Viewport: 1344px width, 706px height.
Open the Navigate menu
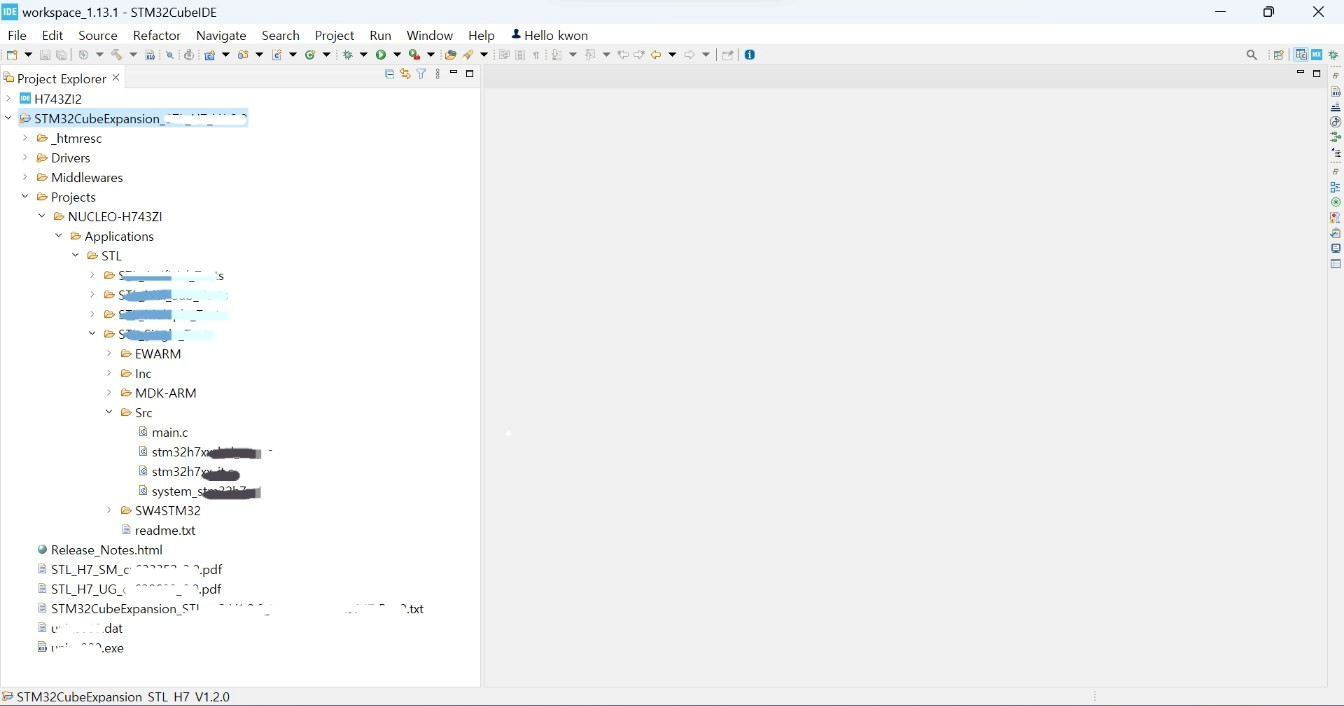pyautogui.click(x=221, y=35)
